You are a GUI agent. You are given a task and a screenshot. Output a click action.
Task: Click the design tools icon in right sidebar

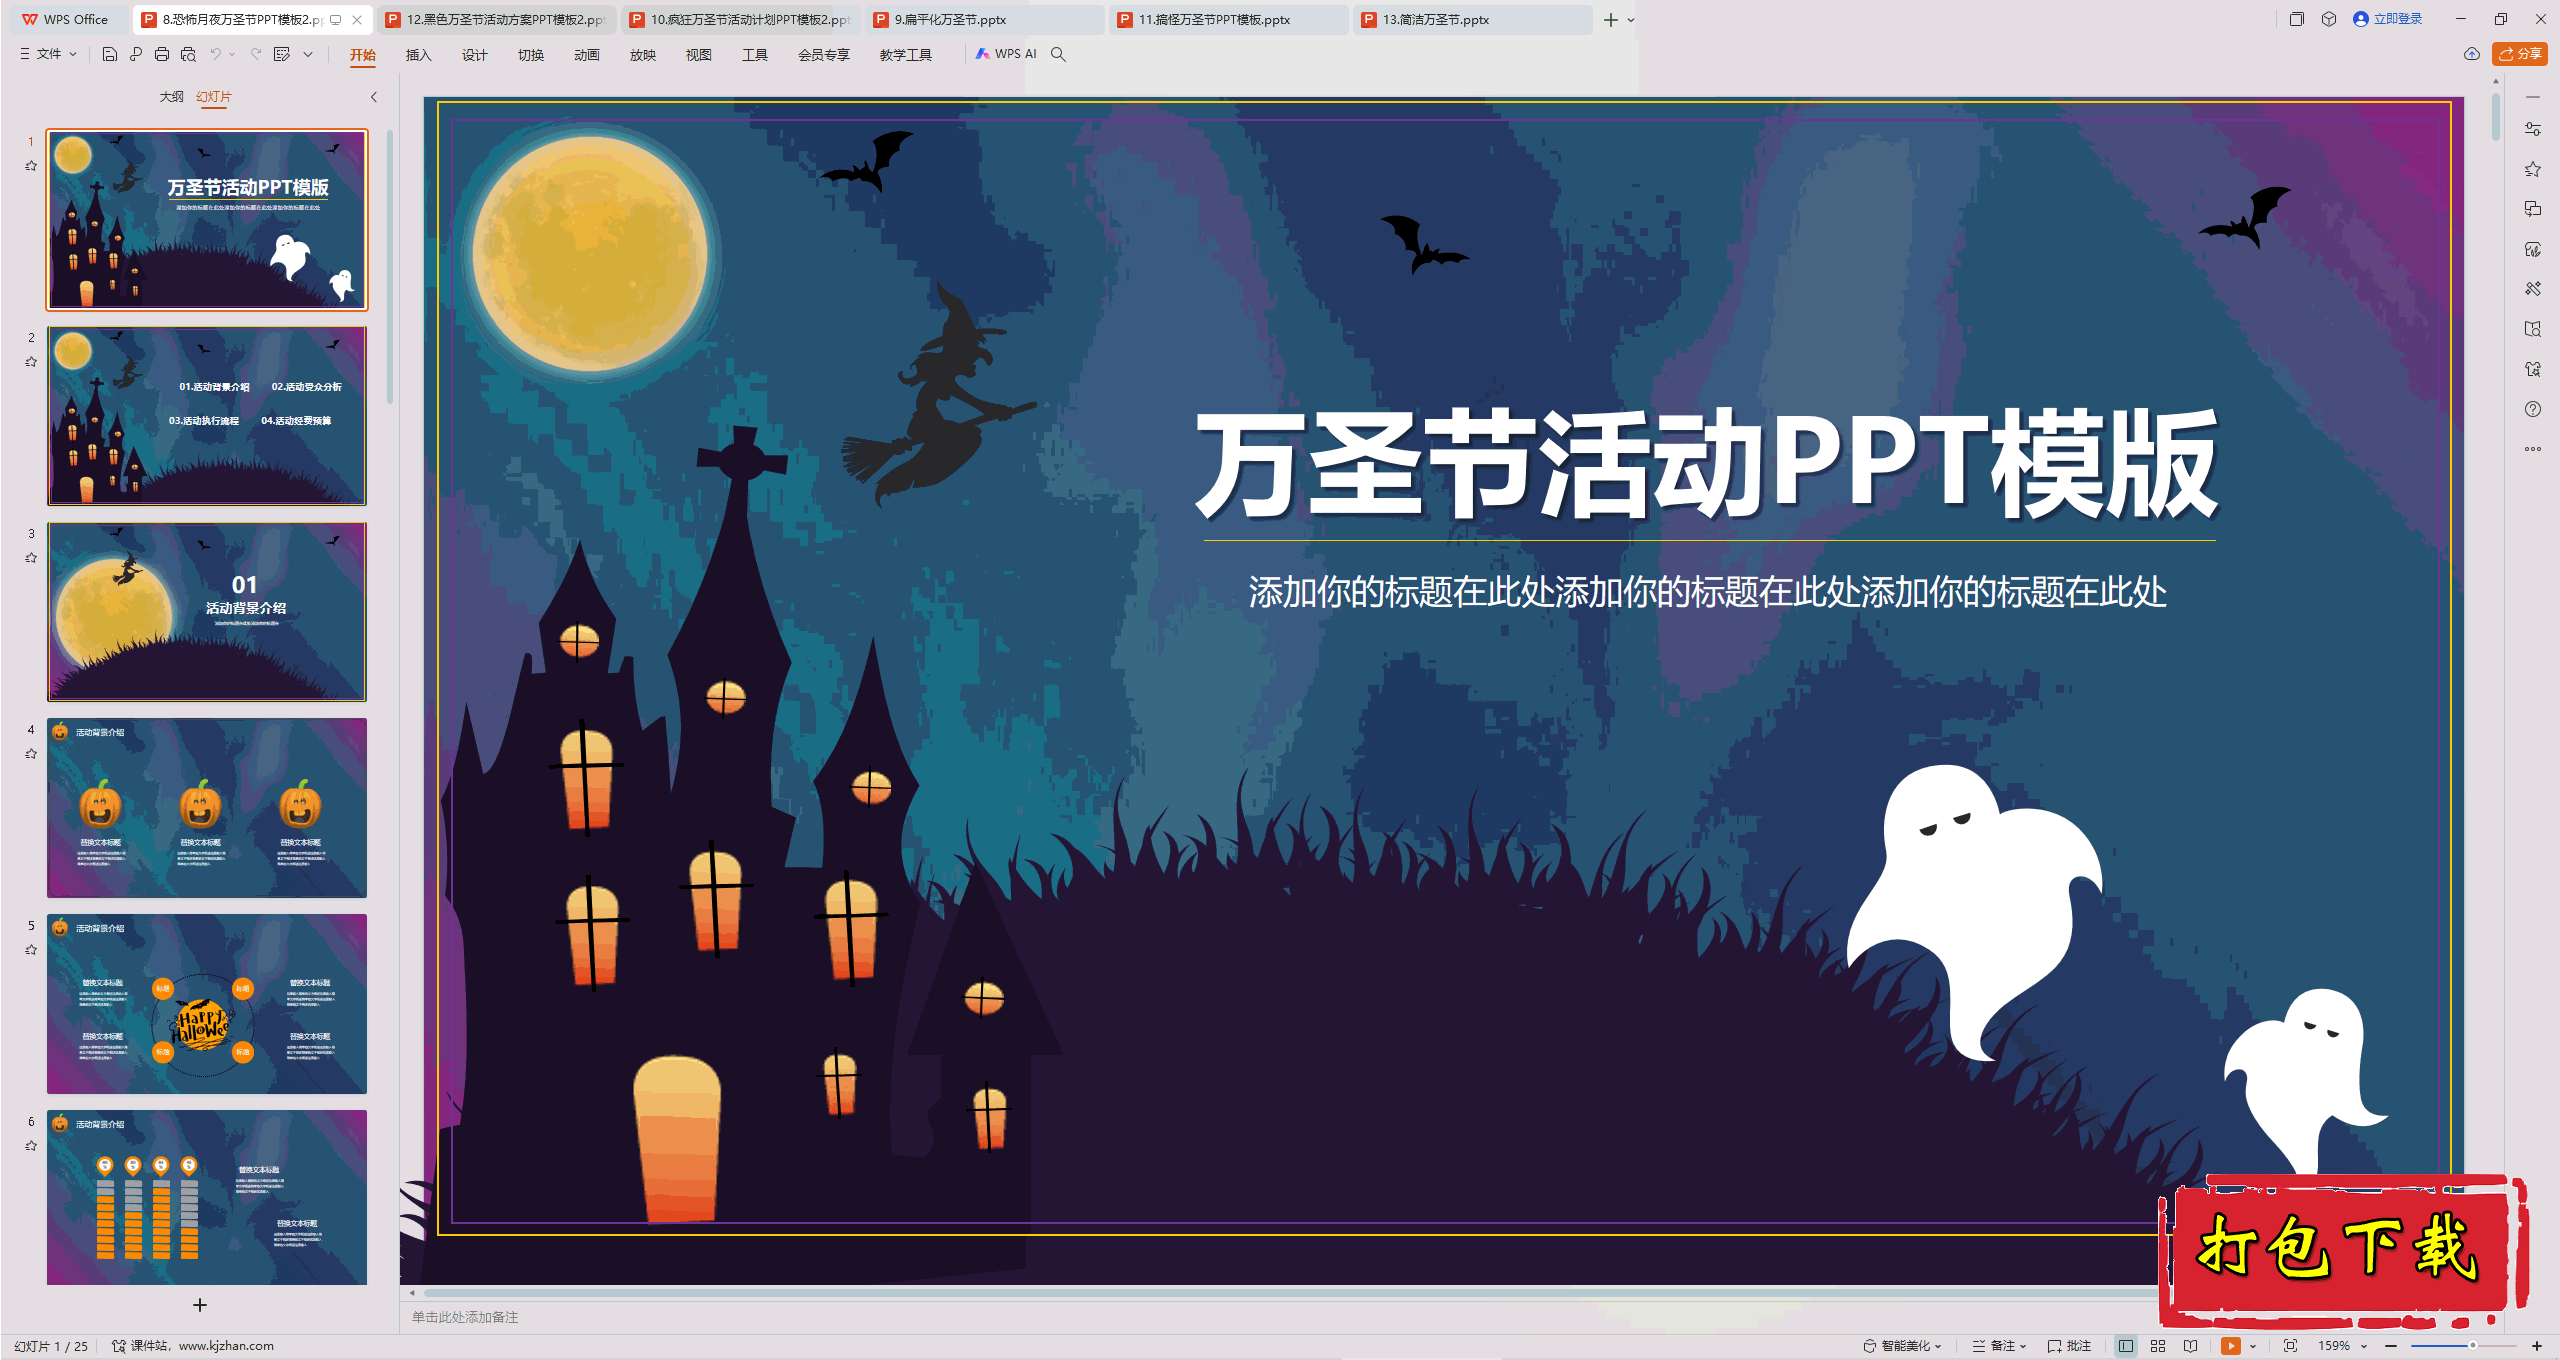(x=2533, y=289)
